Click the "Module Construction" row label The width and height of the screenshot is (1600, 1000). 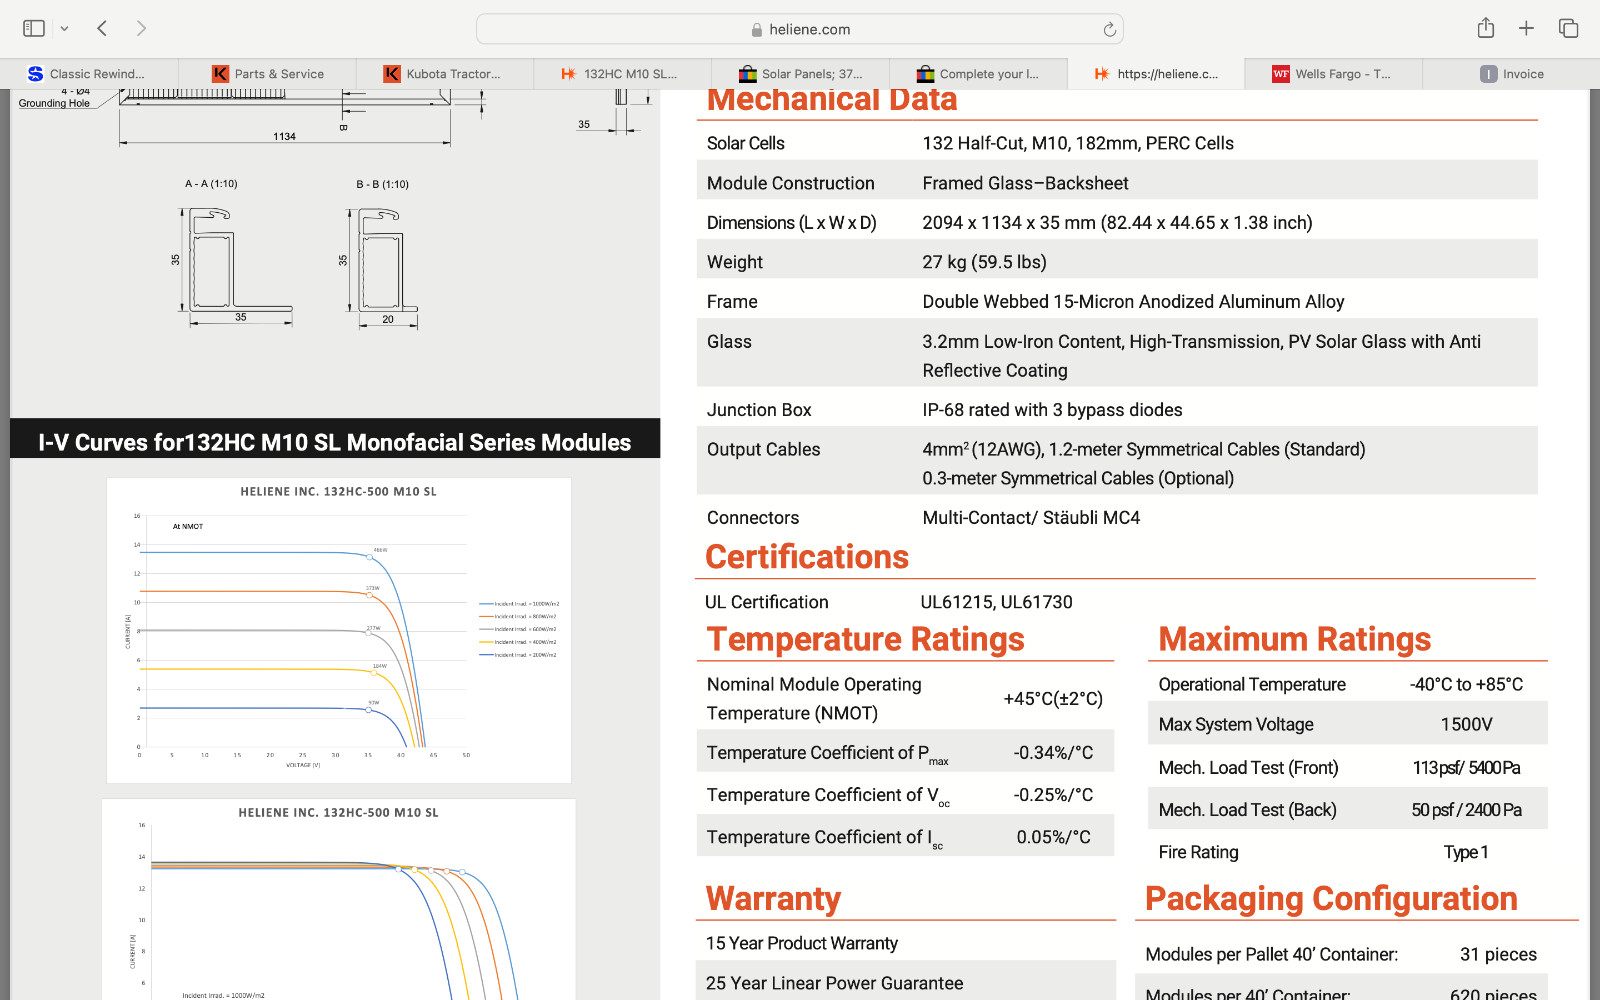click(x=790, y=183)
